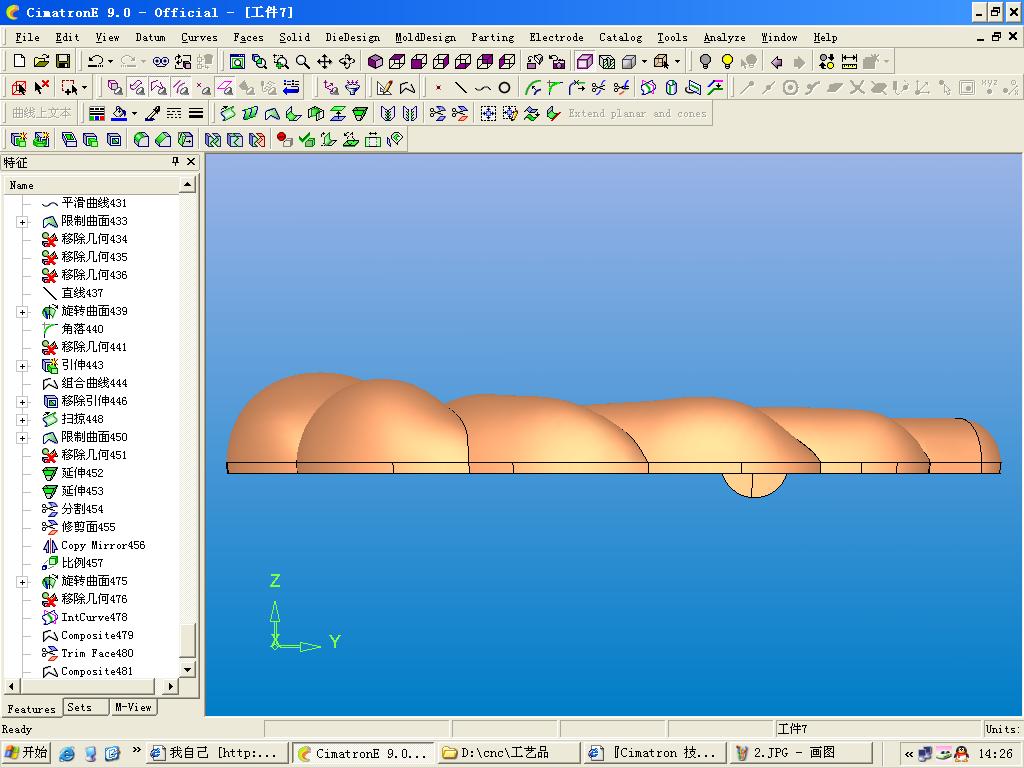This screenshot has height=768, width=1024.
Task: Open the Analyze menu
Action: pyautogui.click(x=724, y=37)
